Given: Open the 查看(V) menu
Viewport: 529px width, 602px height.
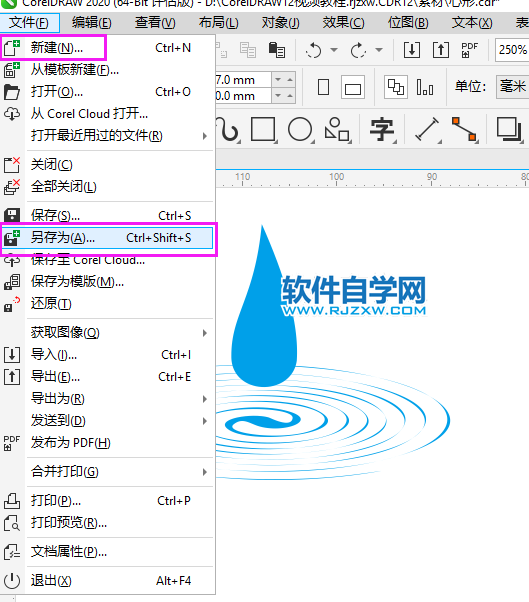Looking at the screenshot, I should point(155,23).
